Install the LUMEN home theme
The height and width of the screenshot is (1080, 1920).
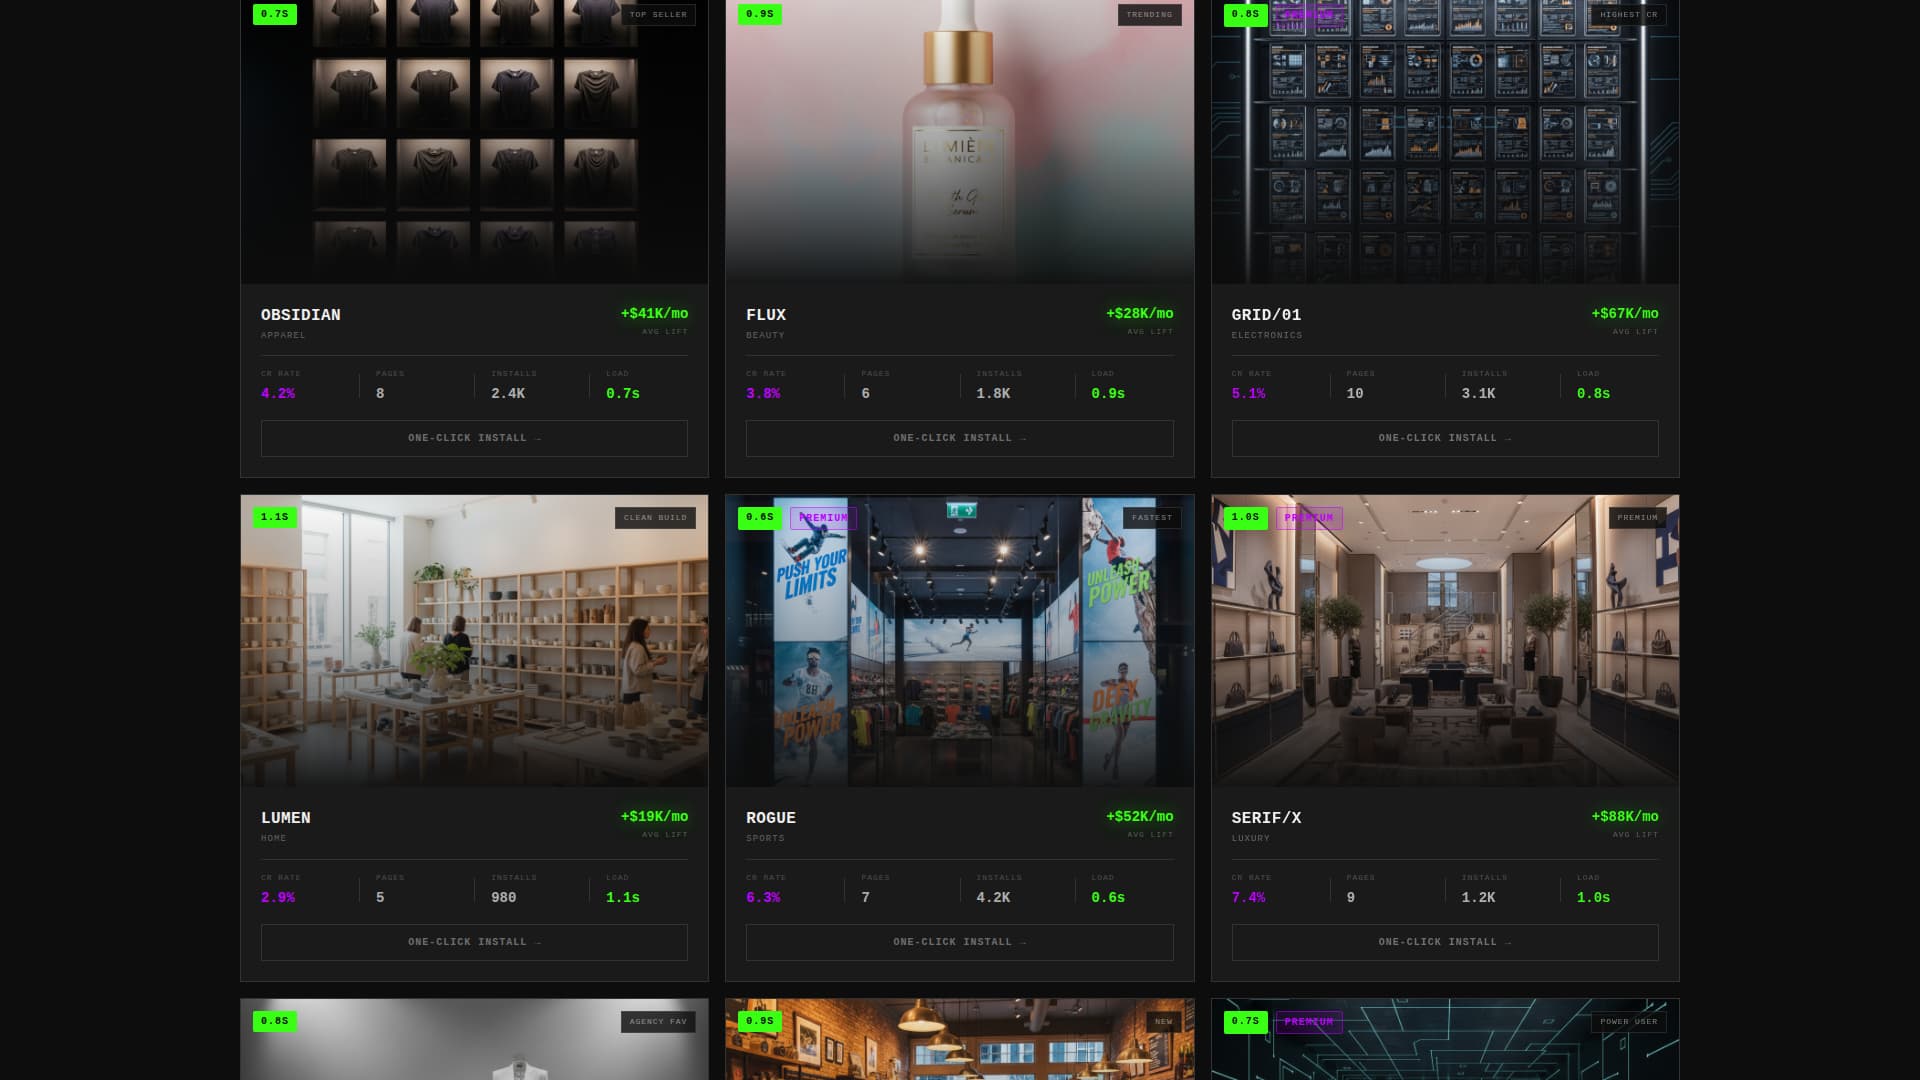click(473, 942)
